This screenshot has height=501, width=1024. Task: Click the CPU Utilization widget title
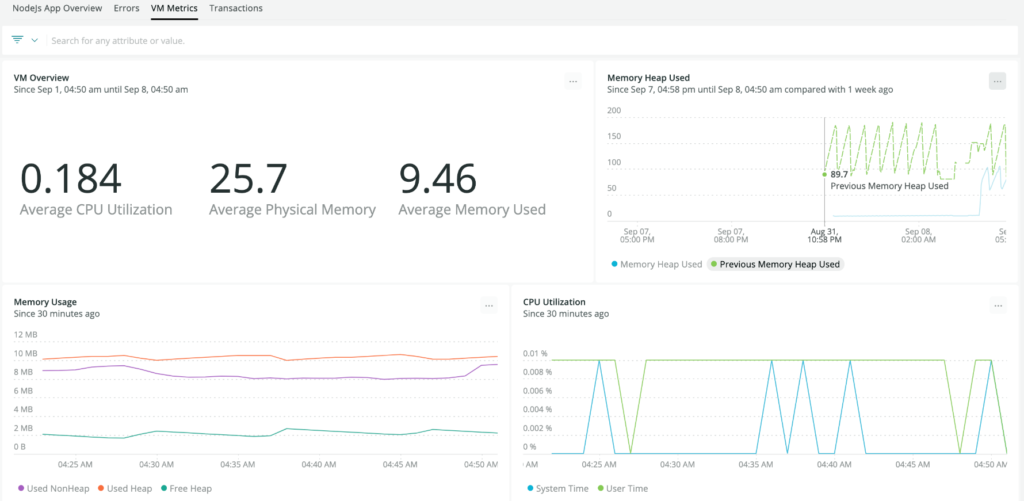(x=554, y=302)
